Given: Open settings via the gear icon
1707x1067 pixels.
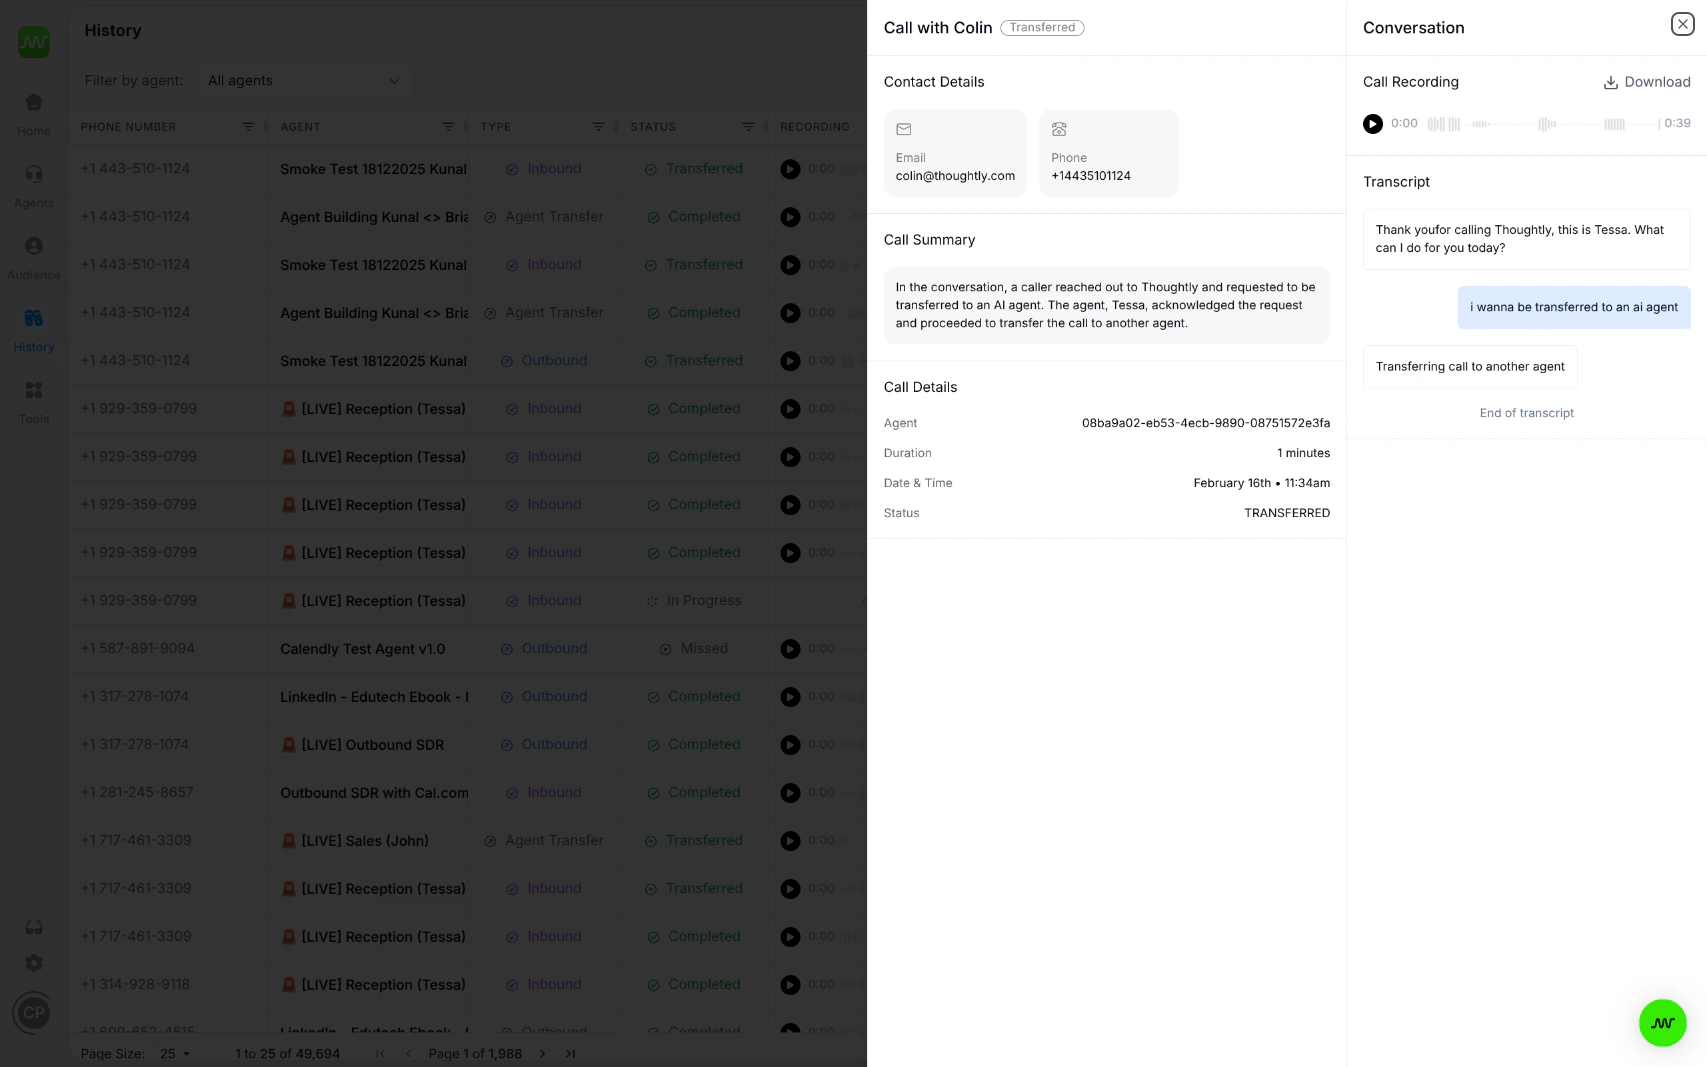Looking at the screenshot, I should tap(33, 963).
